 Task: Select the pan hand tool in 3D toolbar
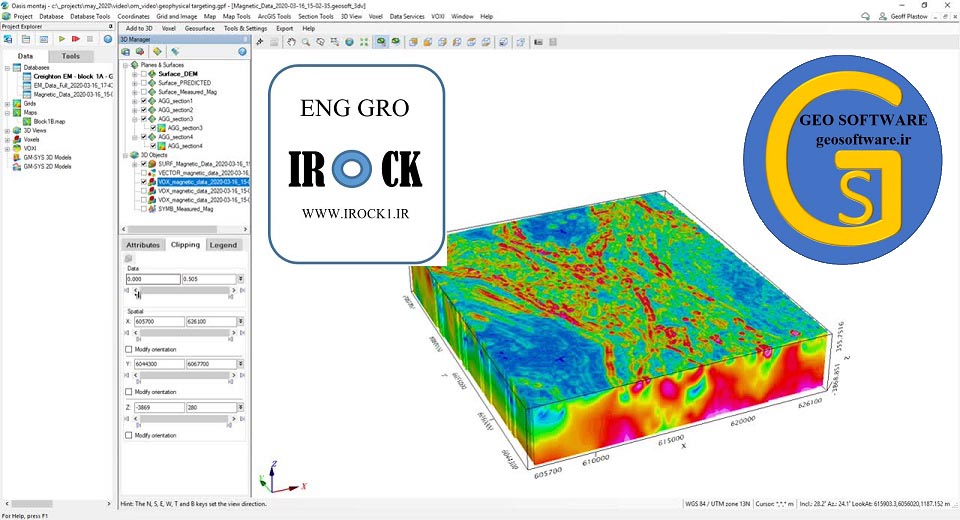coord(291,42)
